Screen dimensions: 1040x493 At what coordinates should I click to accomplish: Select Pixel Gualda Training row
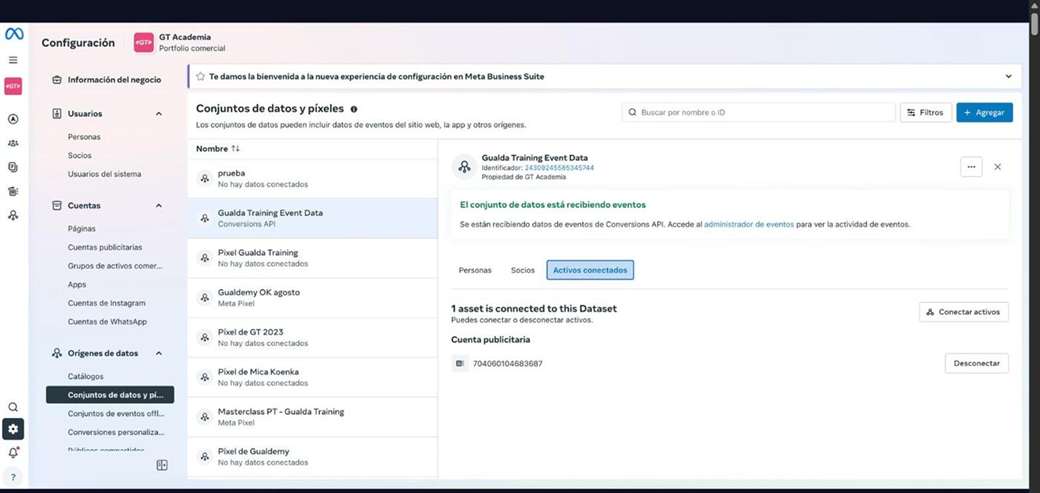(x=312, y=258)
